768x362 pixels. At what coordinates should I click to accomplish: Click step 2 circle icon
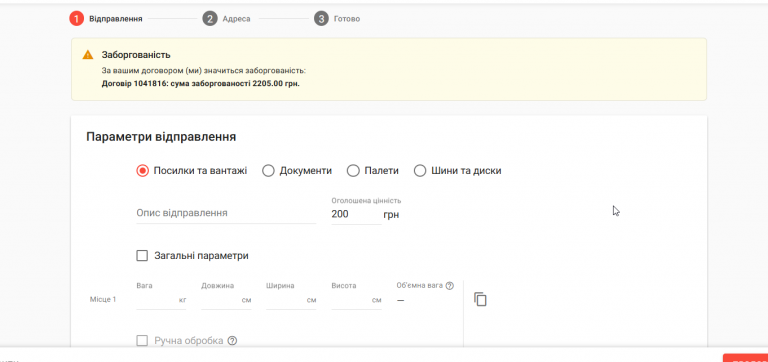coord(210,19)
